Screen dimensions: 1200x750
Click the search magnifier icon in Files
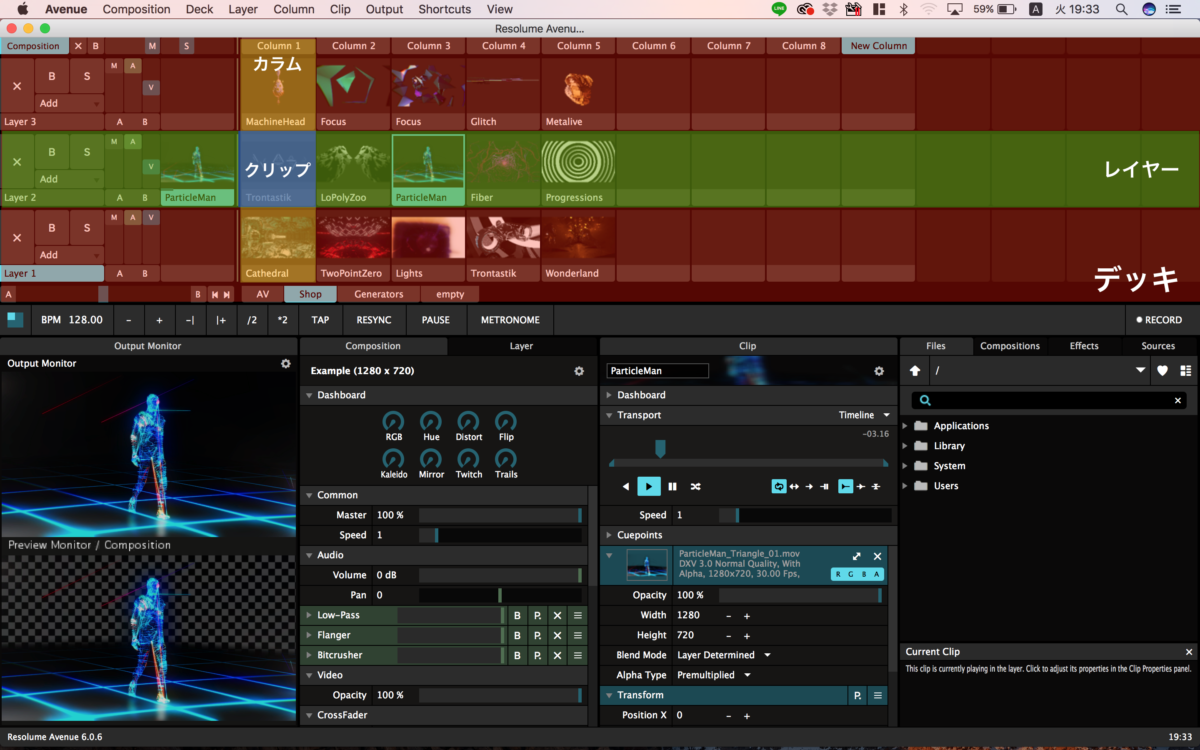coord(925,400)
